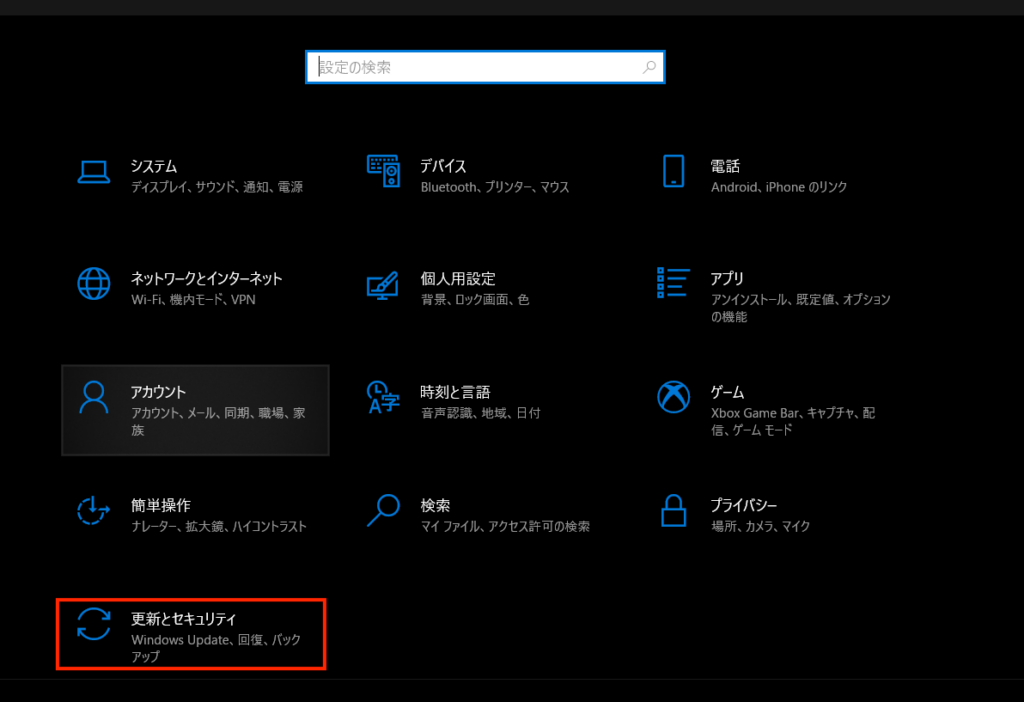Screen dimensions: 1024x702
Task: Select the システム category label
Action: [152, 166]
